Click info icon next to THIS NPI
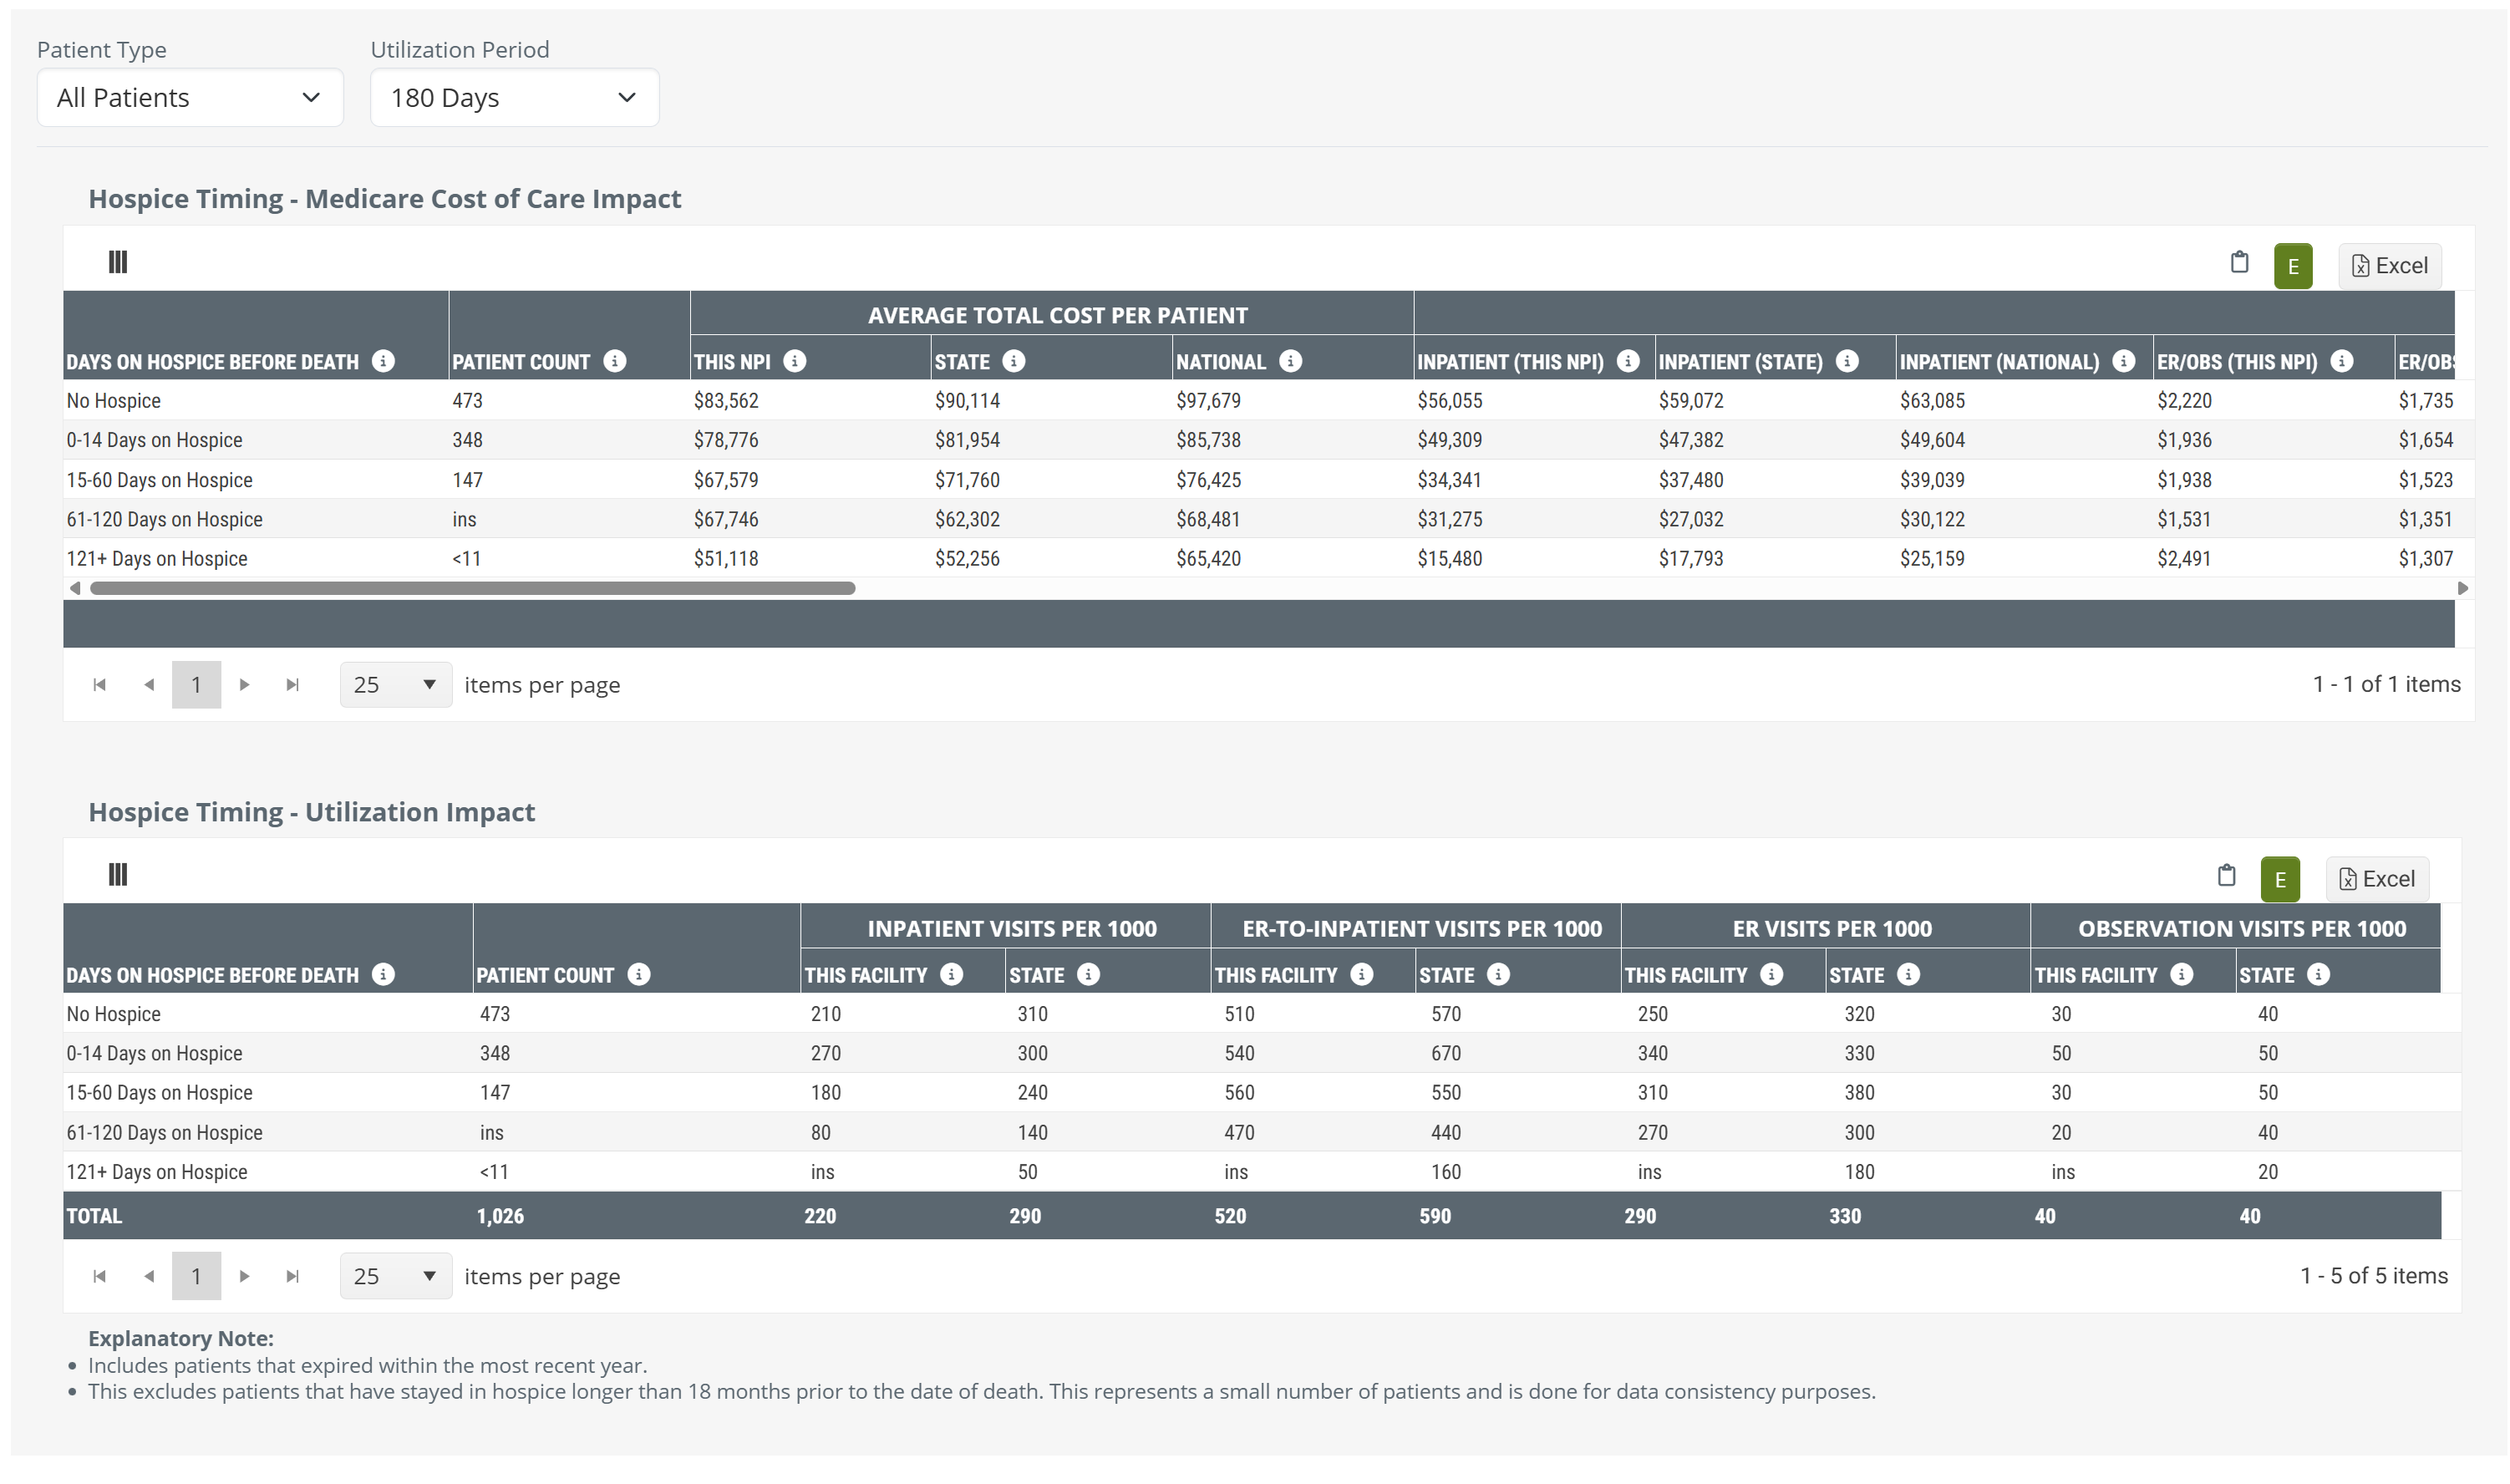The image size is (2510, 1484). pos(794,361)
